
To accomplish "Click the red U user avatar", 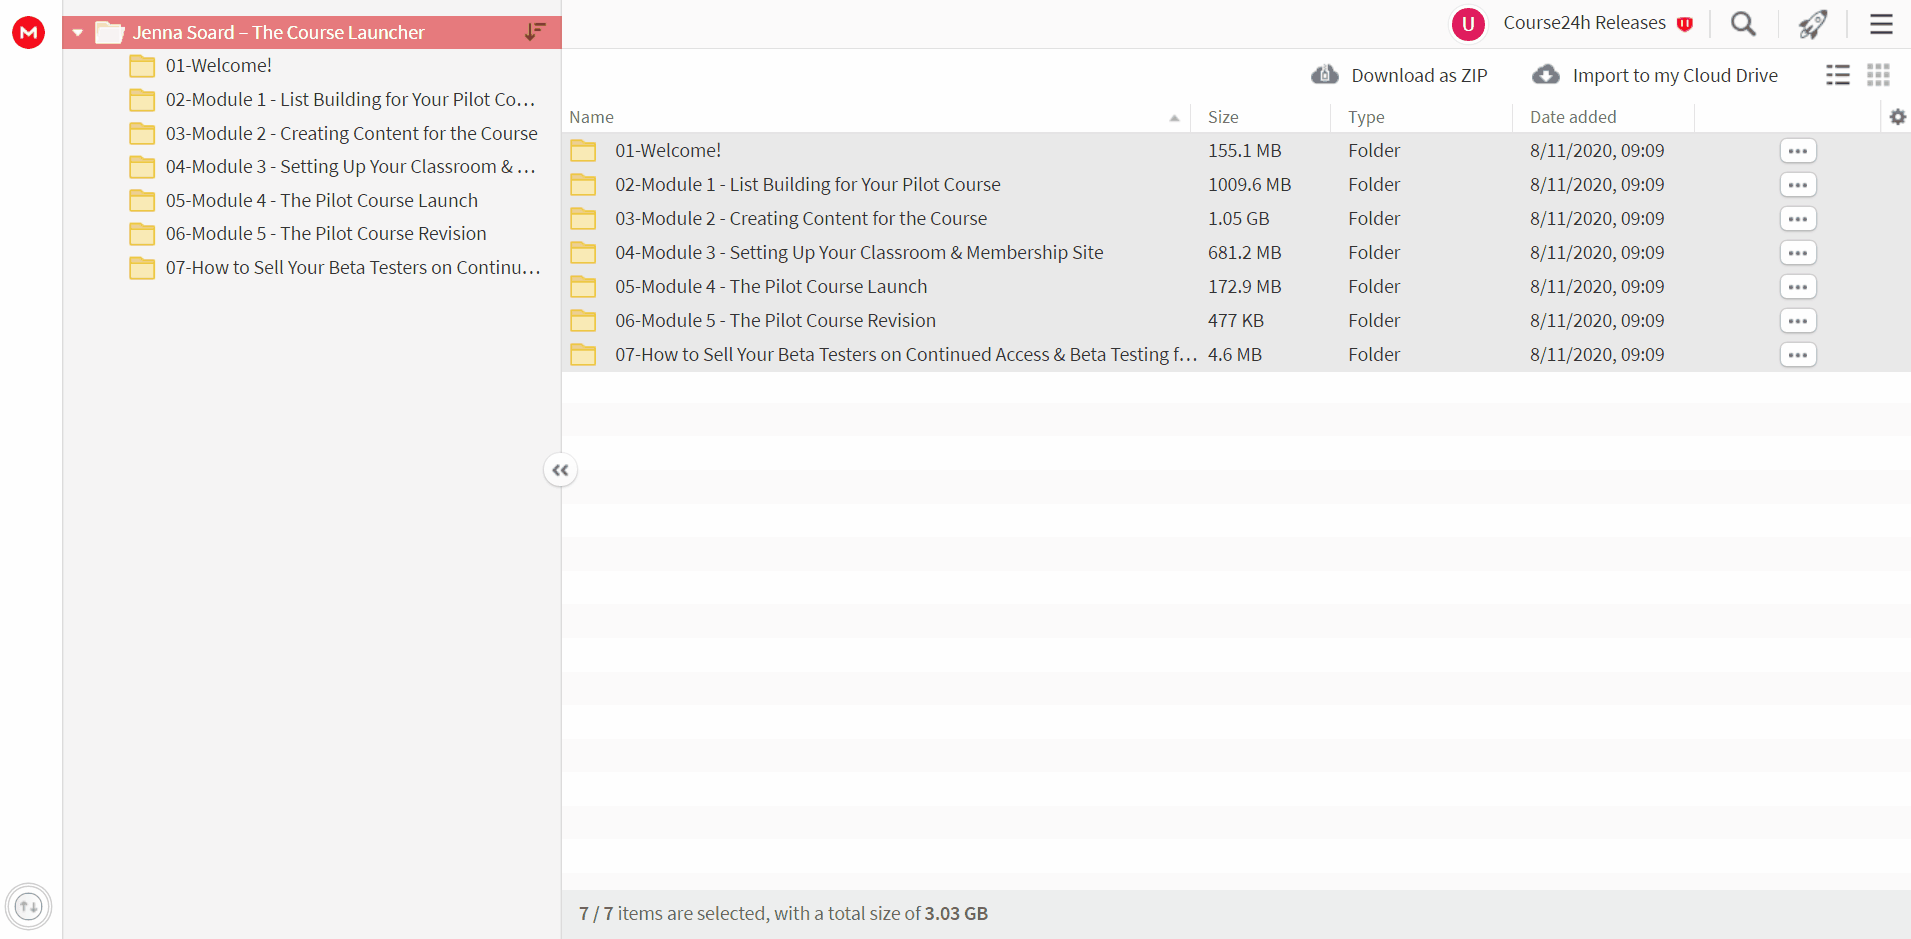I will (x=1468, y=24).
